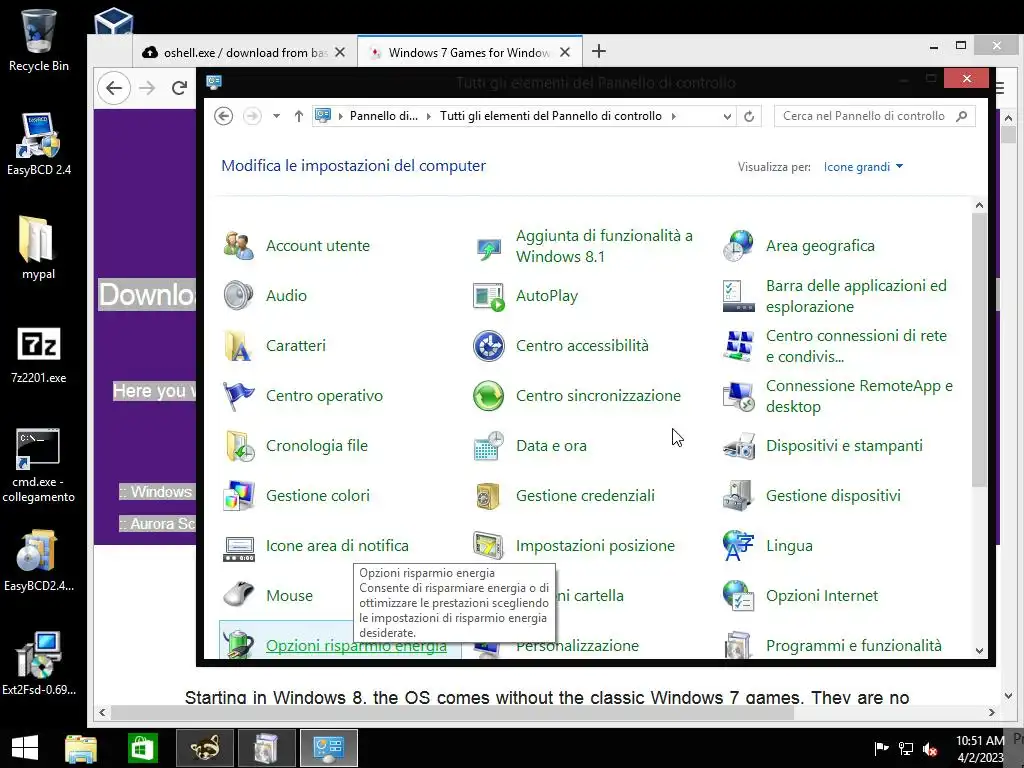Click scroll-down arrow in Control Panel list

coord(979,650)
